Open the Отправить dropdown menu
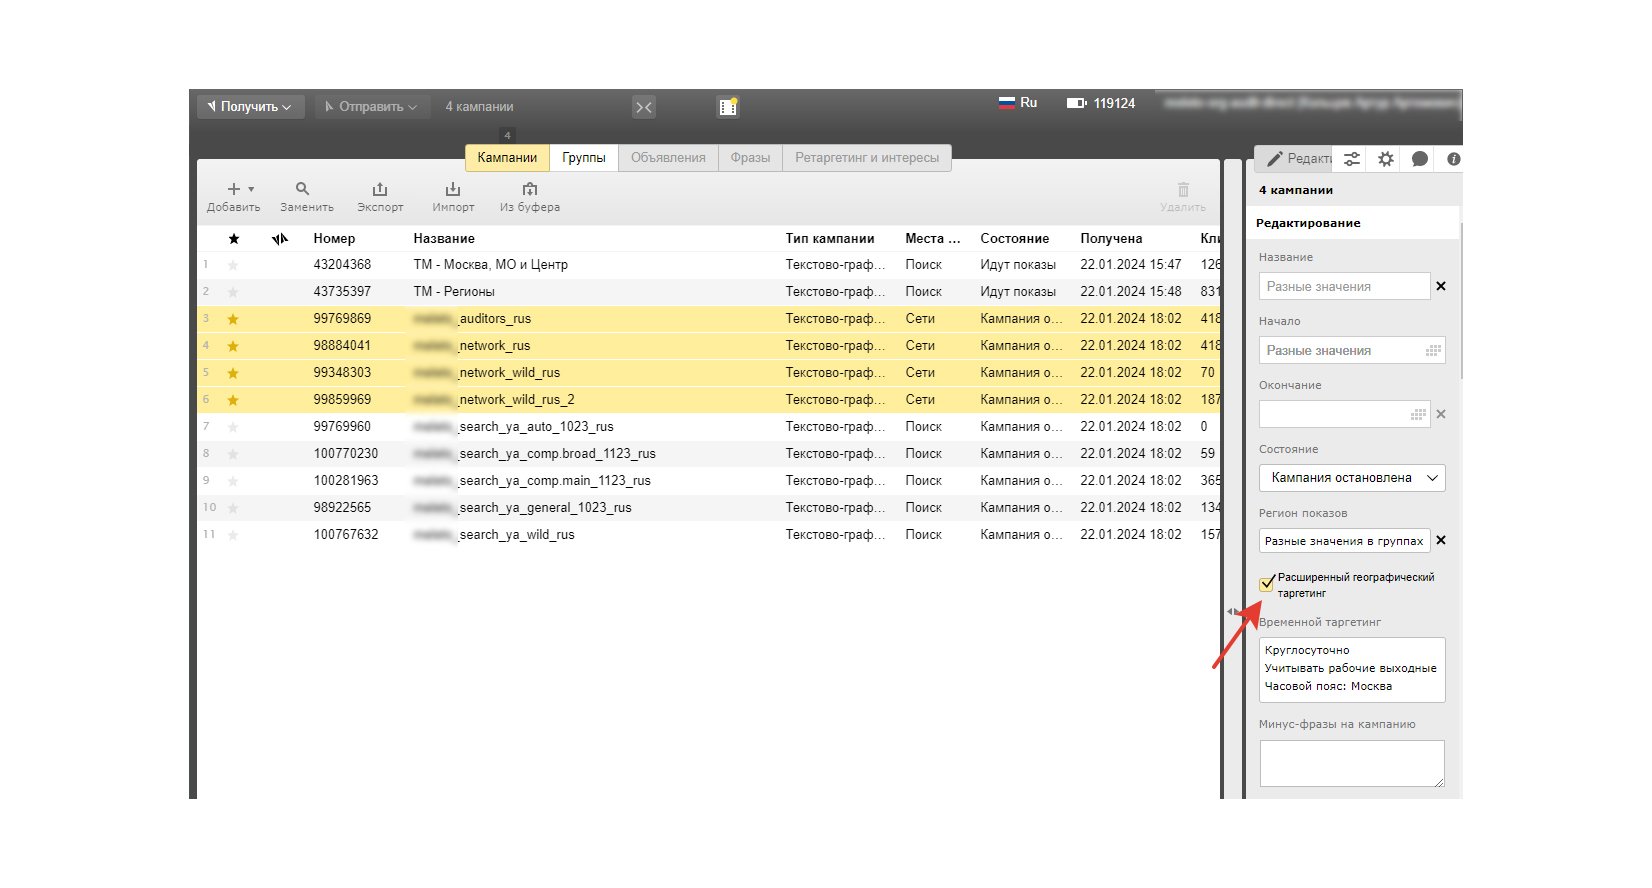 click(x=371, y=106)
